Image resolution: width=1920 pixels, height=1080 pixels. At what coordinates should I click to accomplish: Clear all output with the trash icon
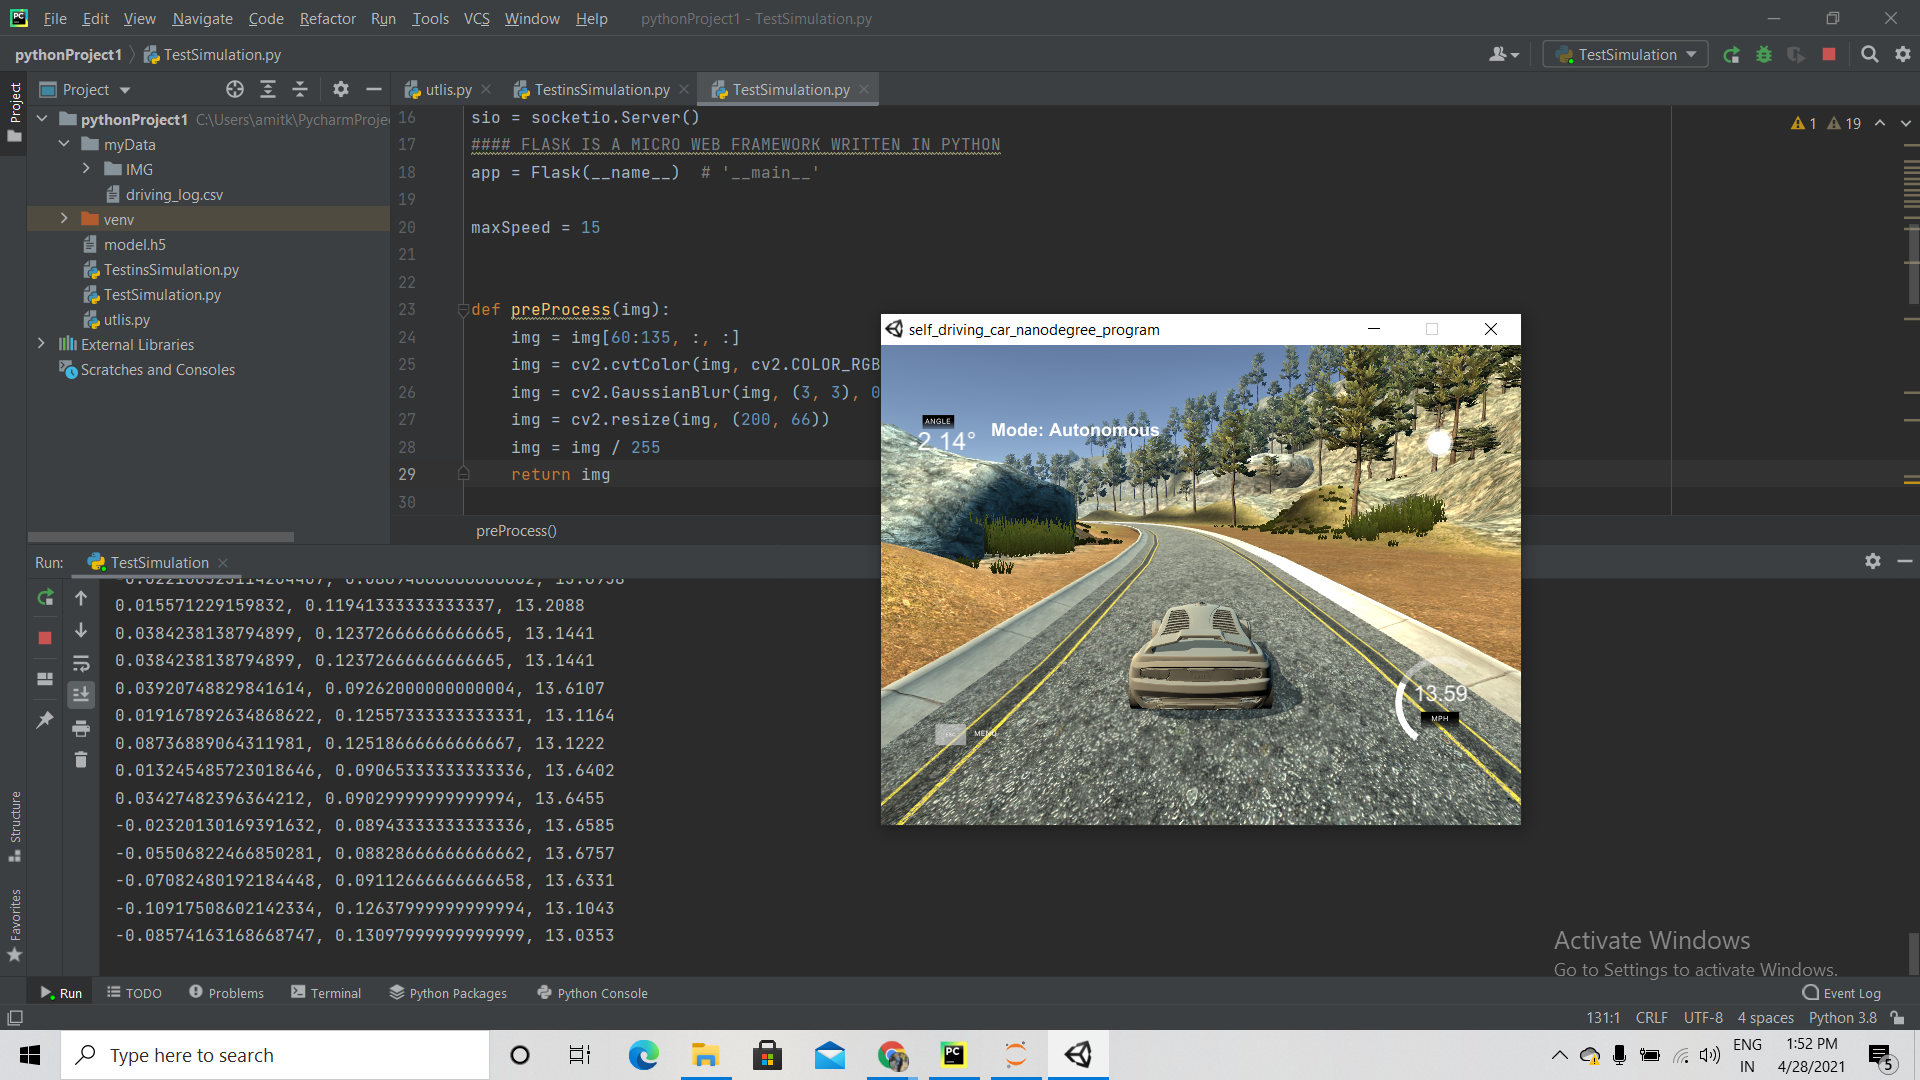pos(81,760)
